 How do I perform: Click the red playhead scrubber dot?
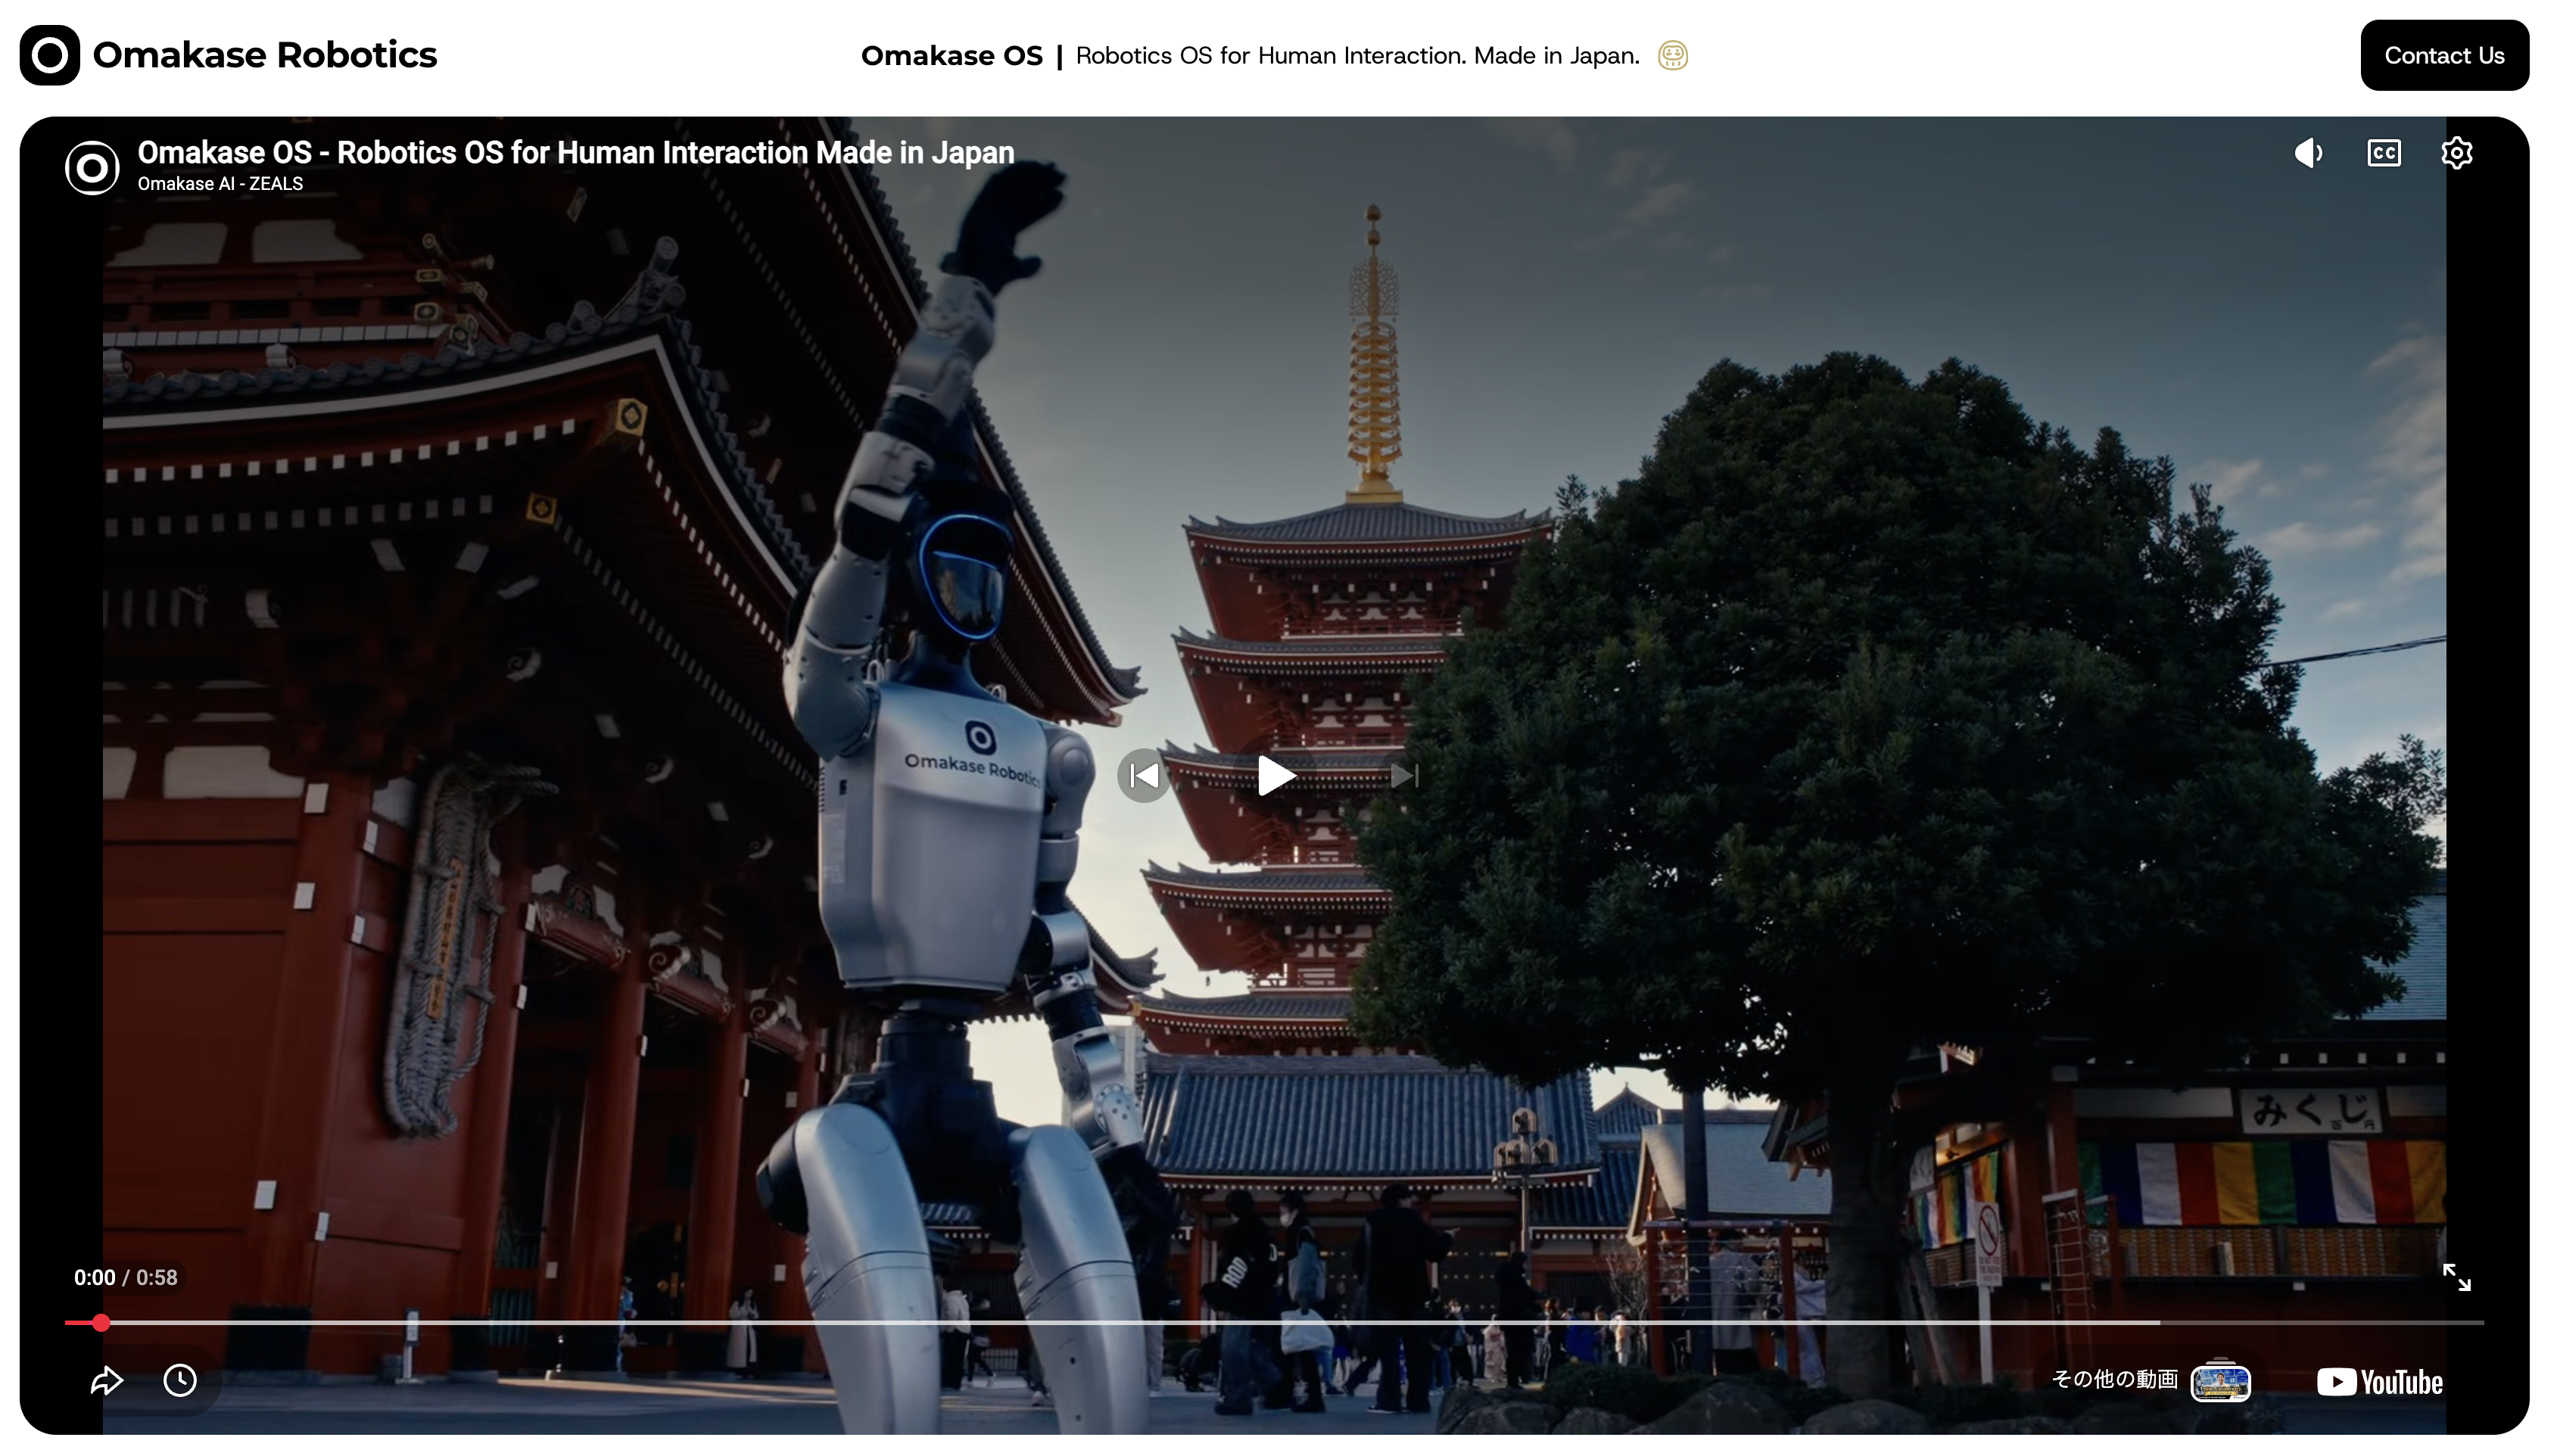(101, 1322)
